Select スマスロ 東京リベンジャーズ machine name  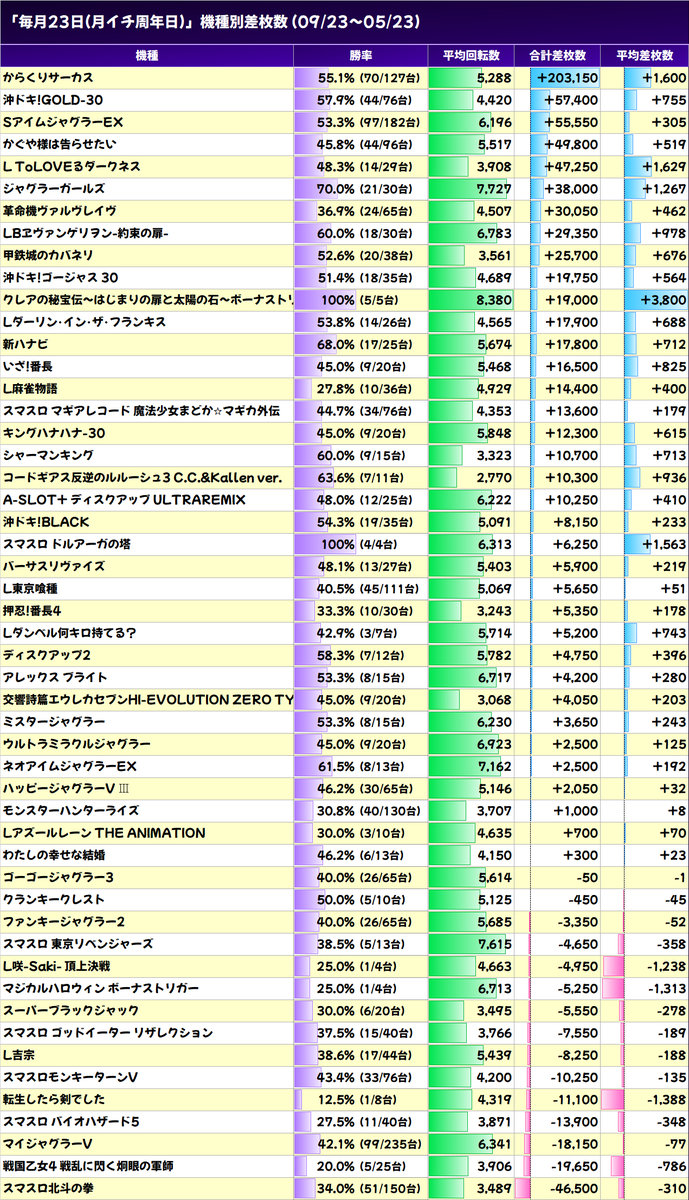tap(78, 942)
